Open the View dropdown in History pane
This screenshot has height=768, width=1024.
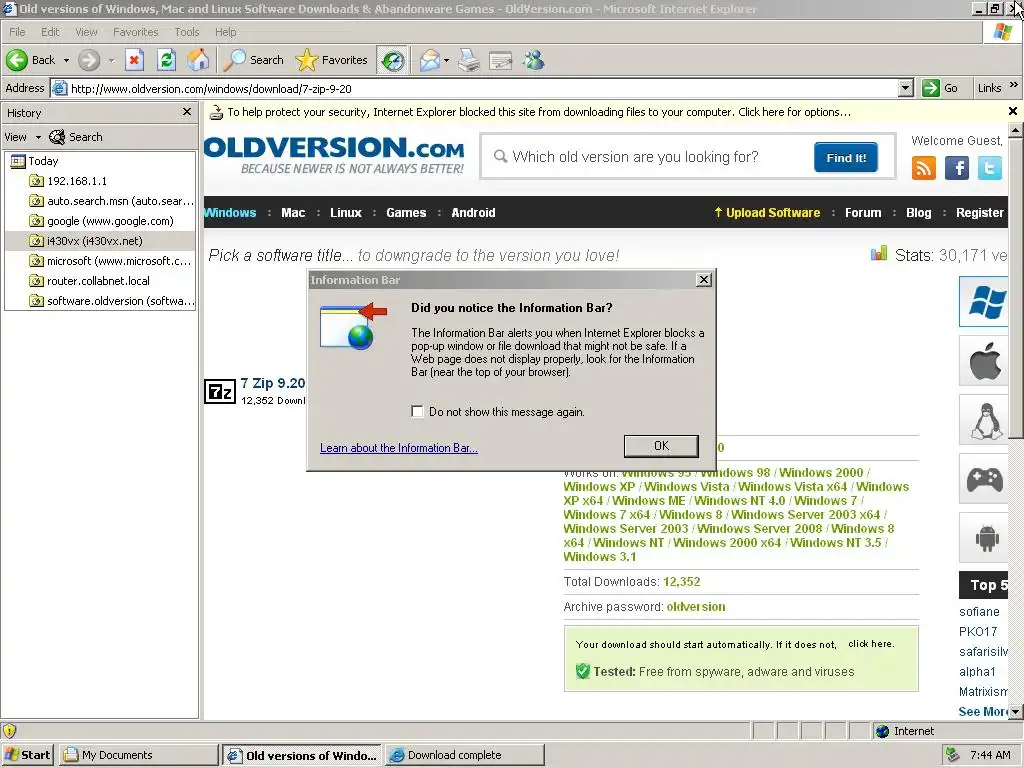pos(22,137)
